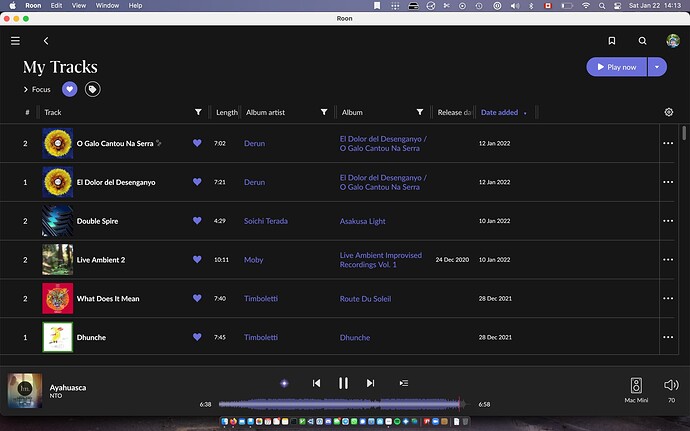Filter by Track column funnel icon
The width and height of the screenshot is (690, 431).
tap(198, 112)
